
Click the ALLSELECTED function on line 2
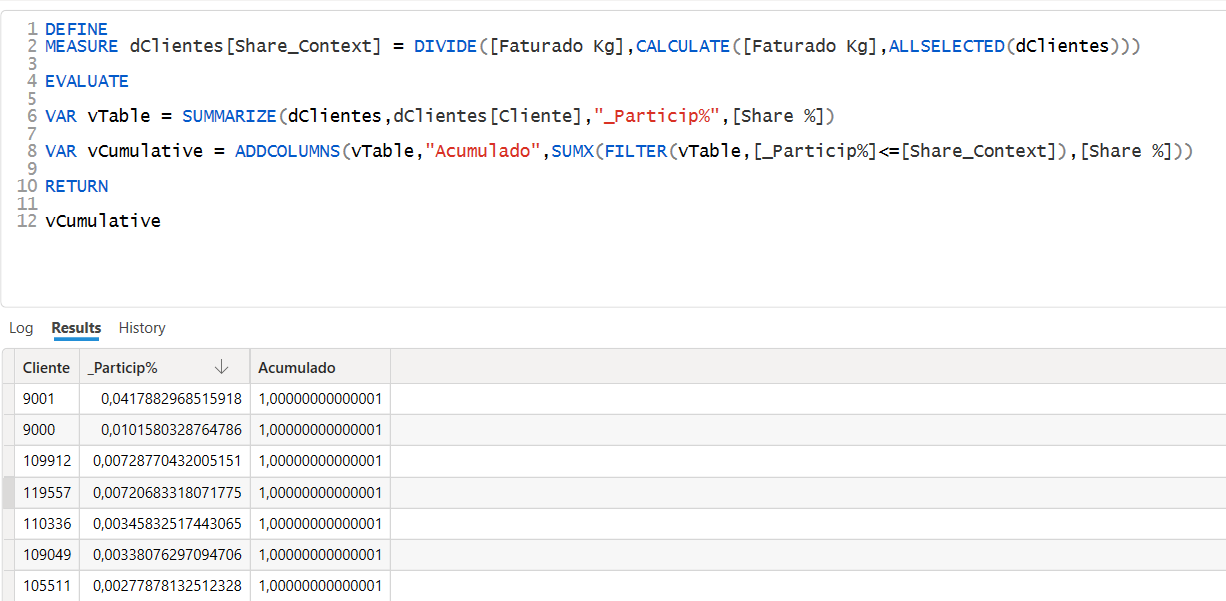(x=946, y=45)
